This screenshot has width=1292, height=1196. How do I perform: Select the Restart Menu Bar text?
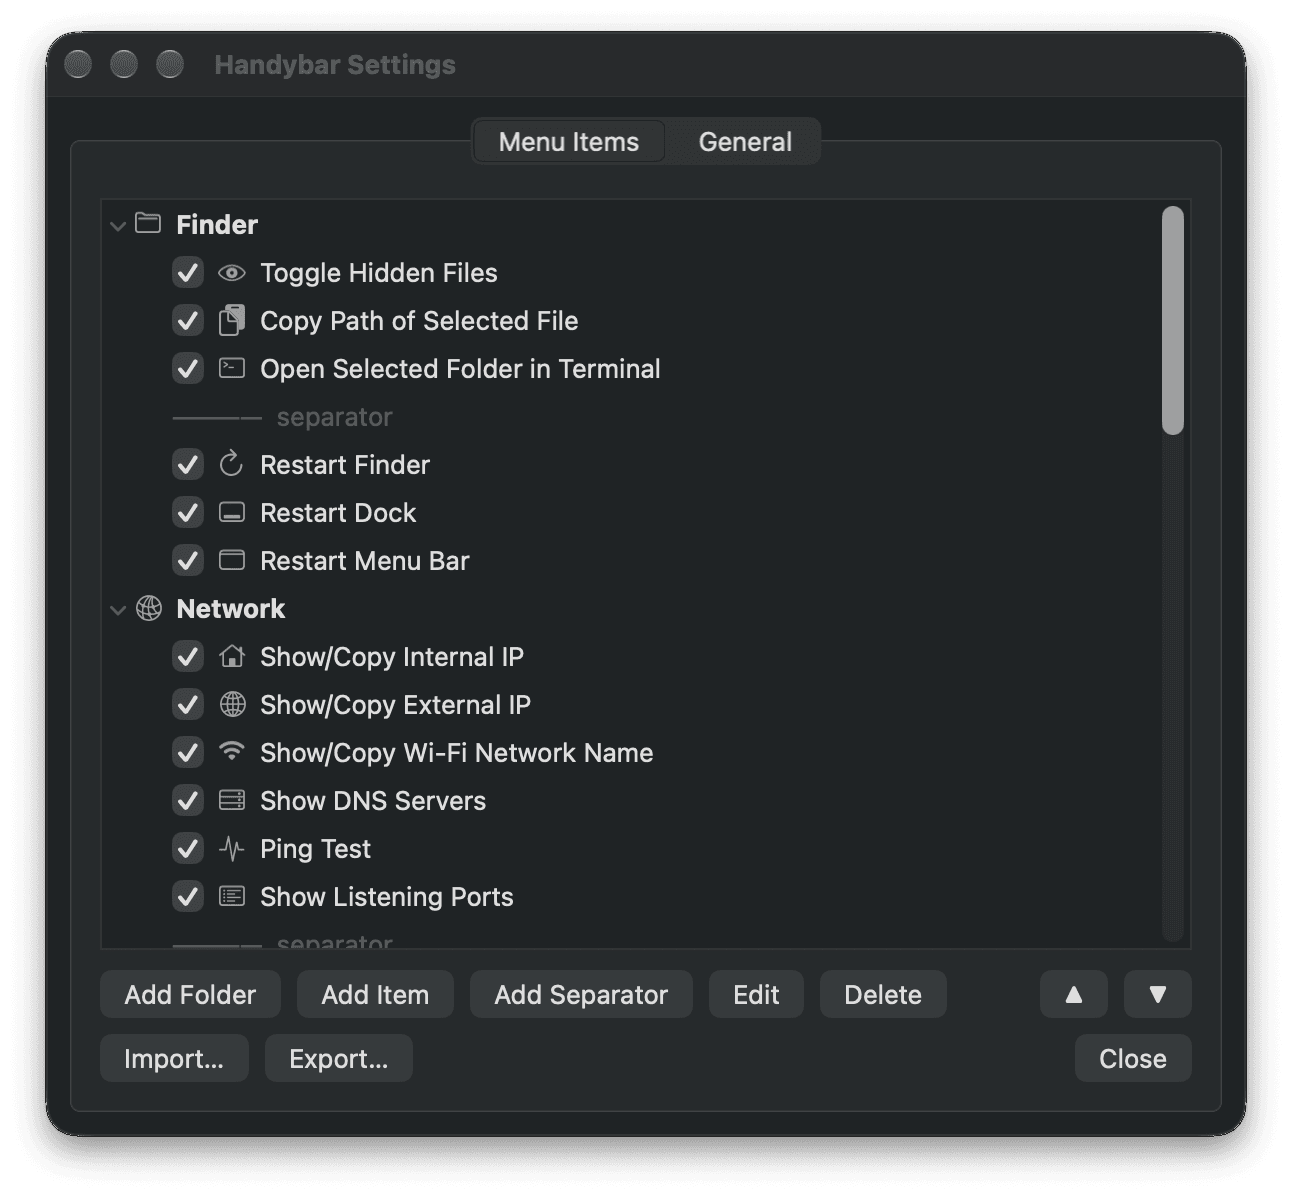[365, 560]
